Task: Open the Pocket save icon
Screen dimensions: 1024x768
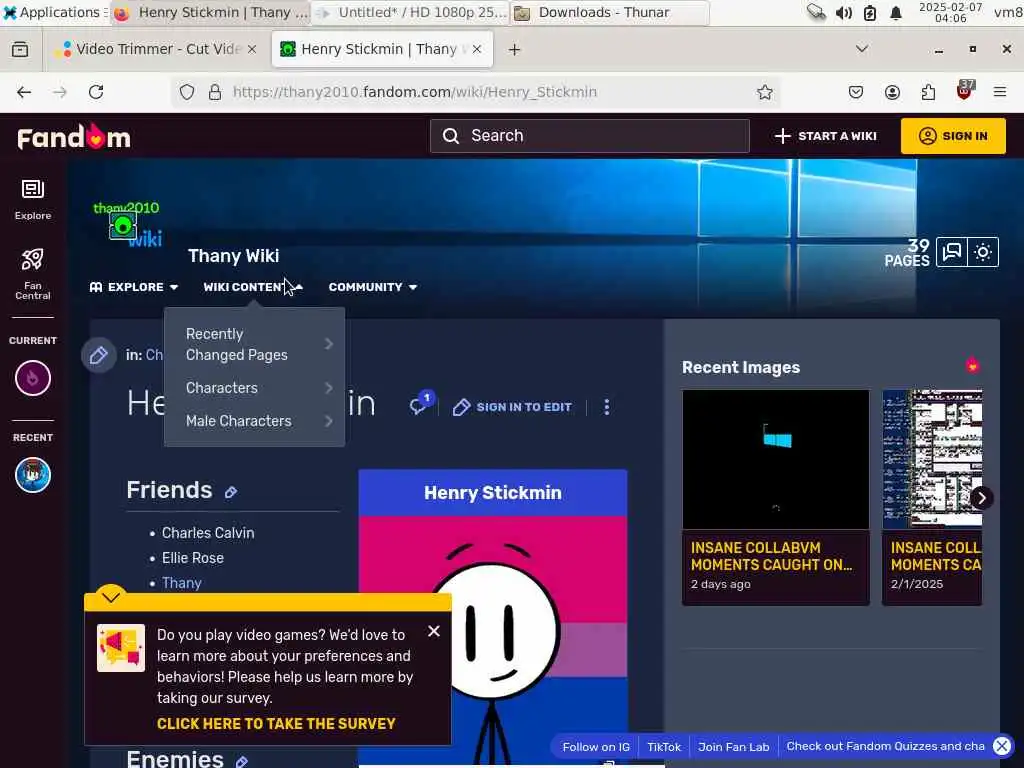Action: [856, 92]
